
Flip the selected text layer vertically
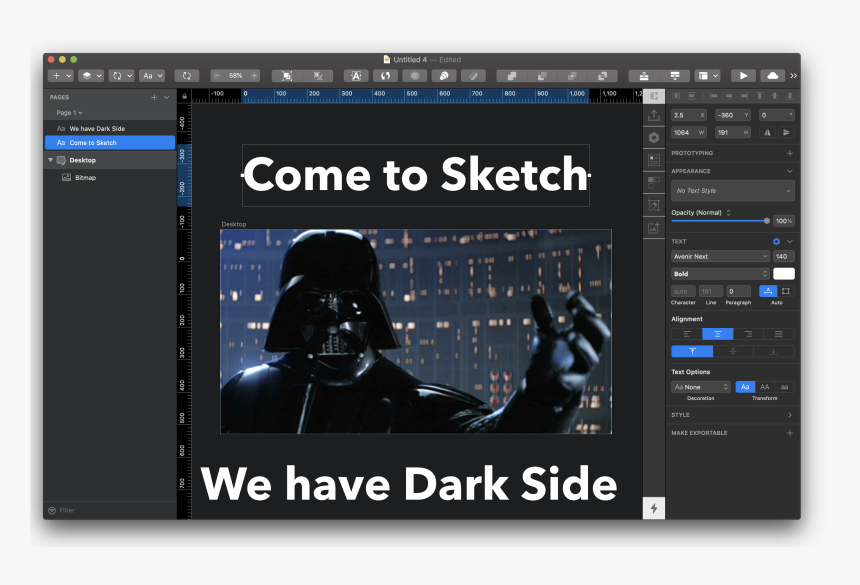[x=787, y=132]
